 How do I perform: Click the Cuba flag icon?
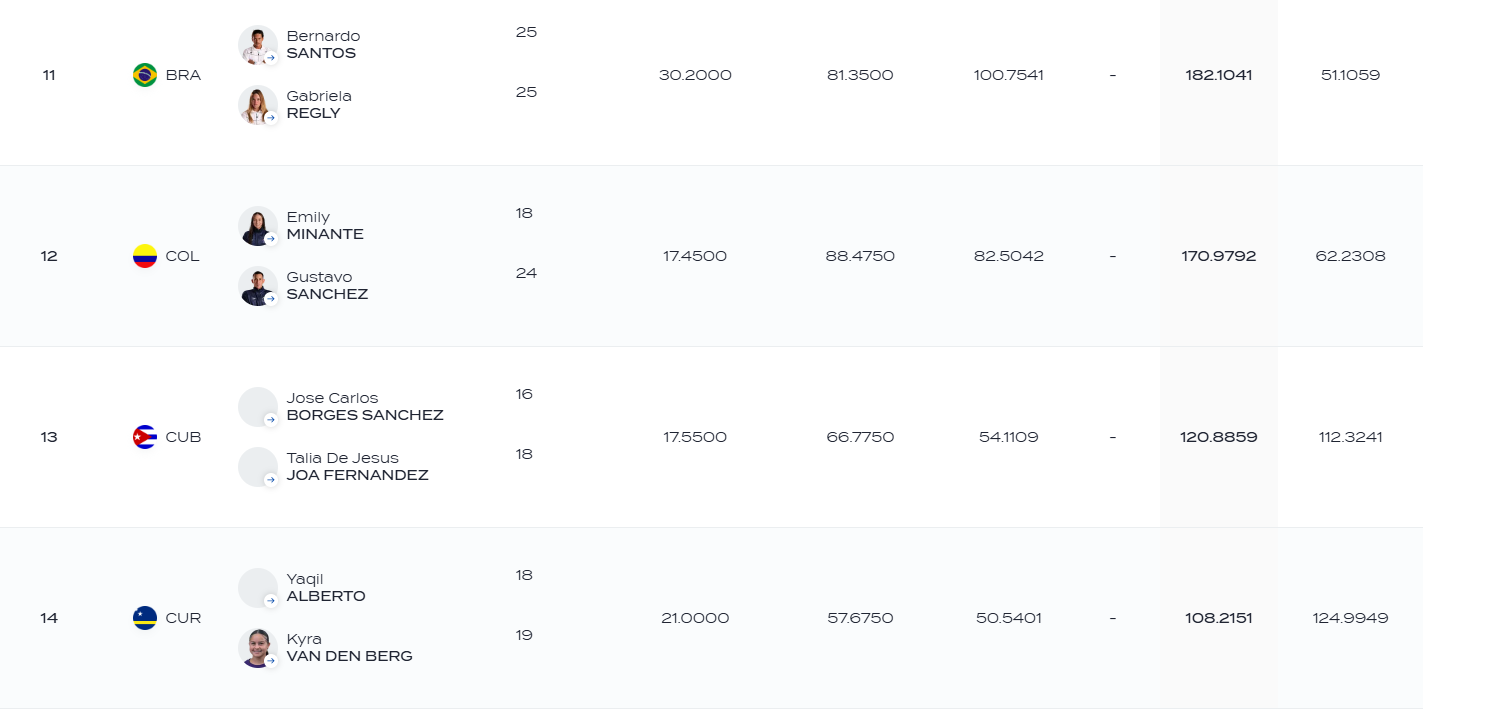tap(145, 437)
